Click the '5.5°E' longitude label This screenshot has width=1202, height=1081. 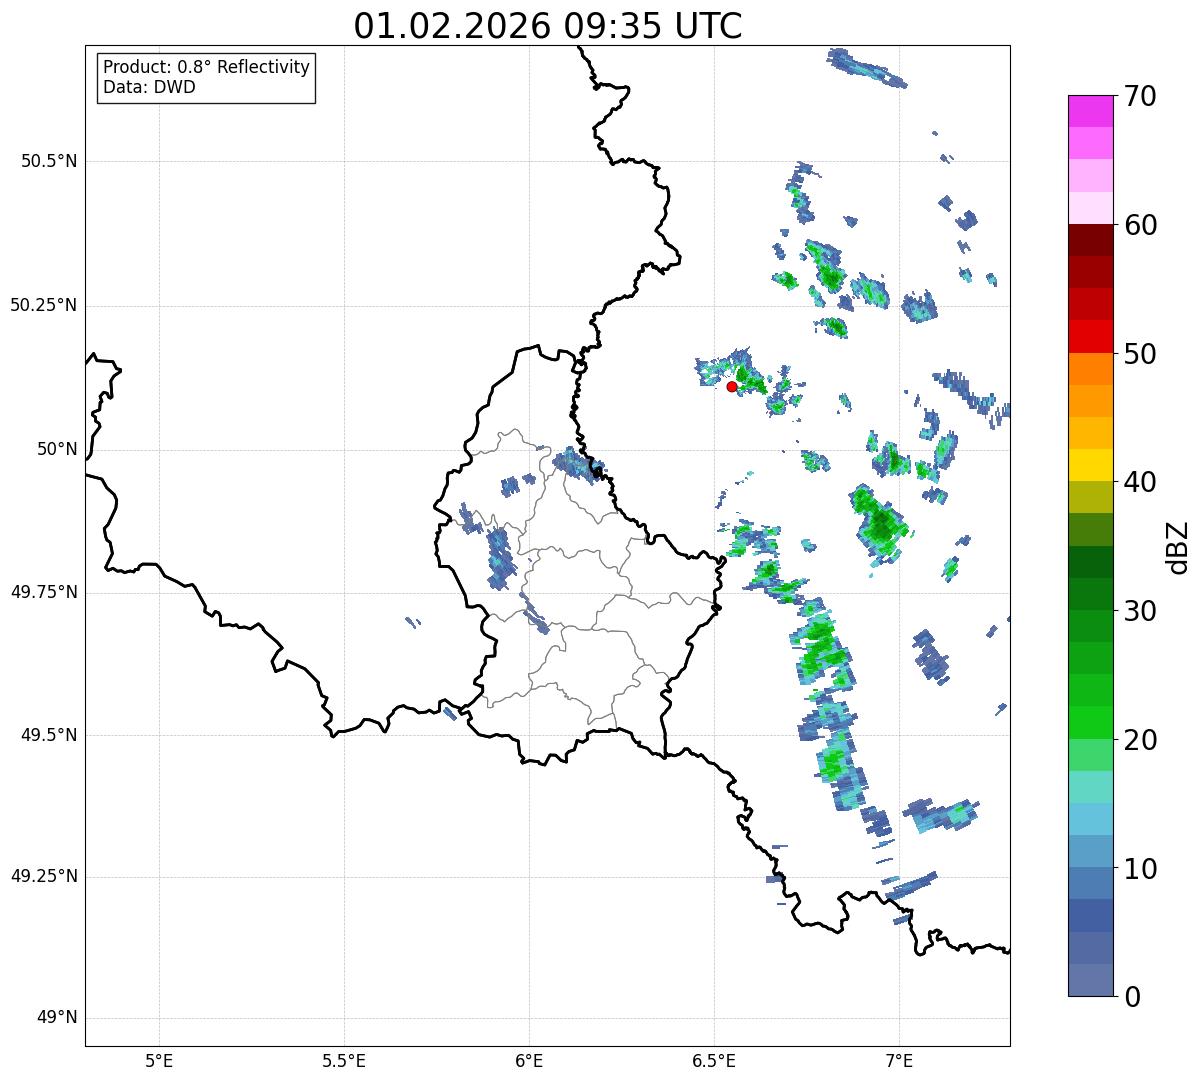(344, 1060)
